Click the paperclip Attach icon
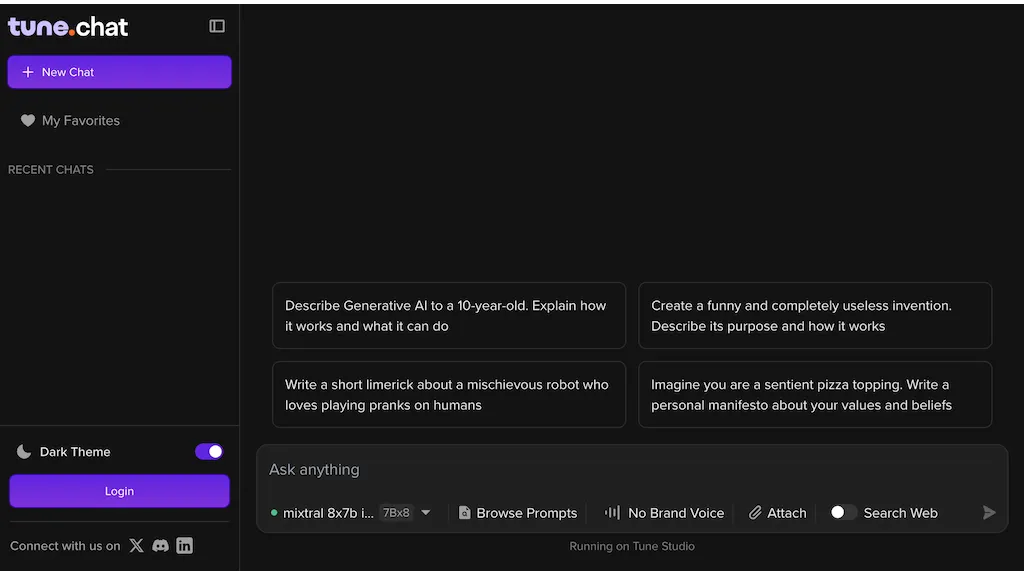This screenshot has width=1024, height=576. (755, 513)
